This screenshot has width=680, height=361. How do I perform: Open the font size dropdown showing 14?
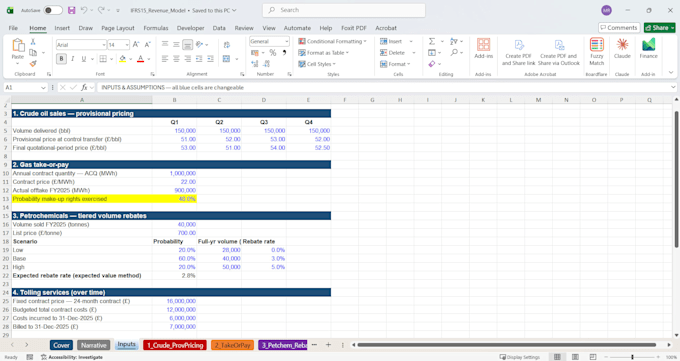(x=127, y=45)
